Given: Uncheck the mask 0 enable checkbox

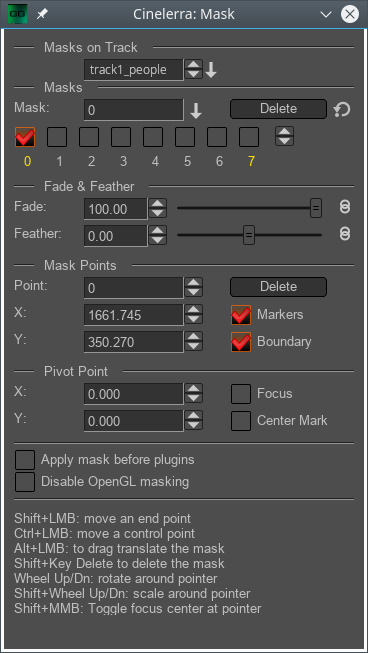Looking at the screenshot, I should point(25,137).
